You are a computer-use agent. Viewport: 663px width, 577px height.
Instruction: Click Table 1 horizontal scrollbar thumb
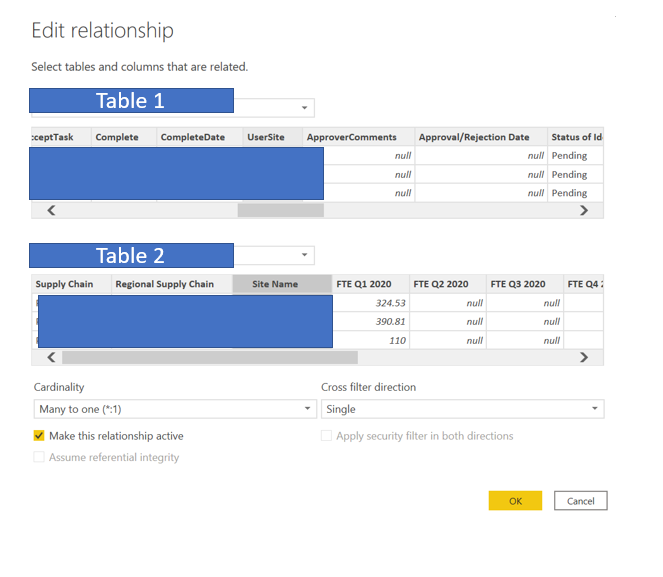pos(281,211)
